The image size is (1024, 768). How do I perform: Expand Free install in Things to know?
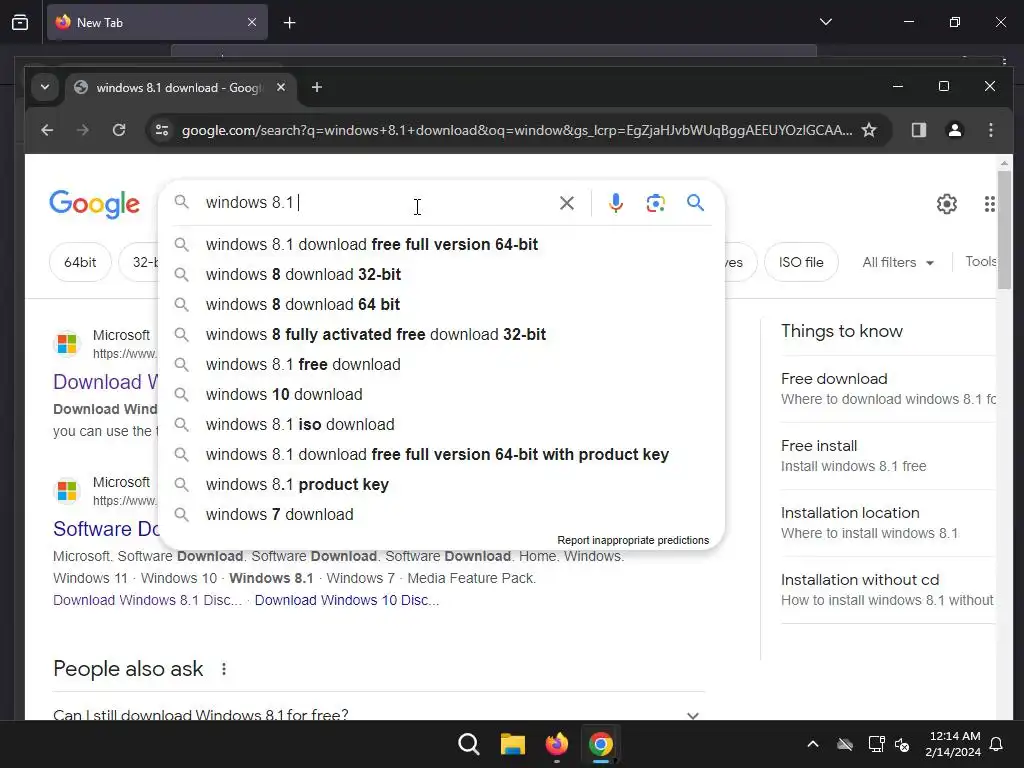(x=888, y=456)
